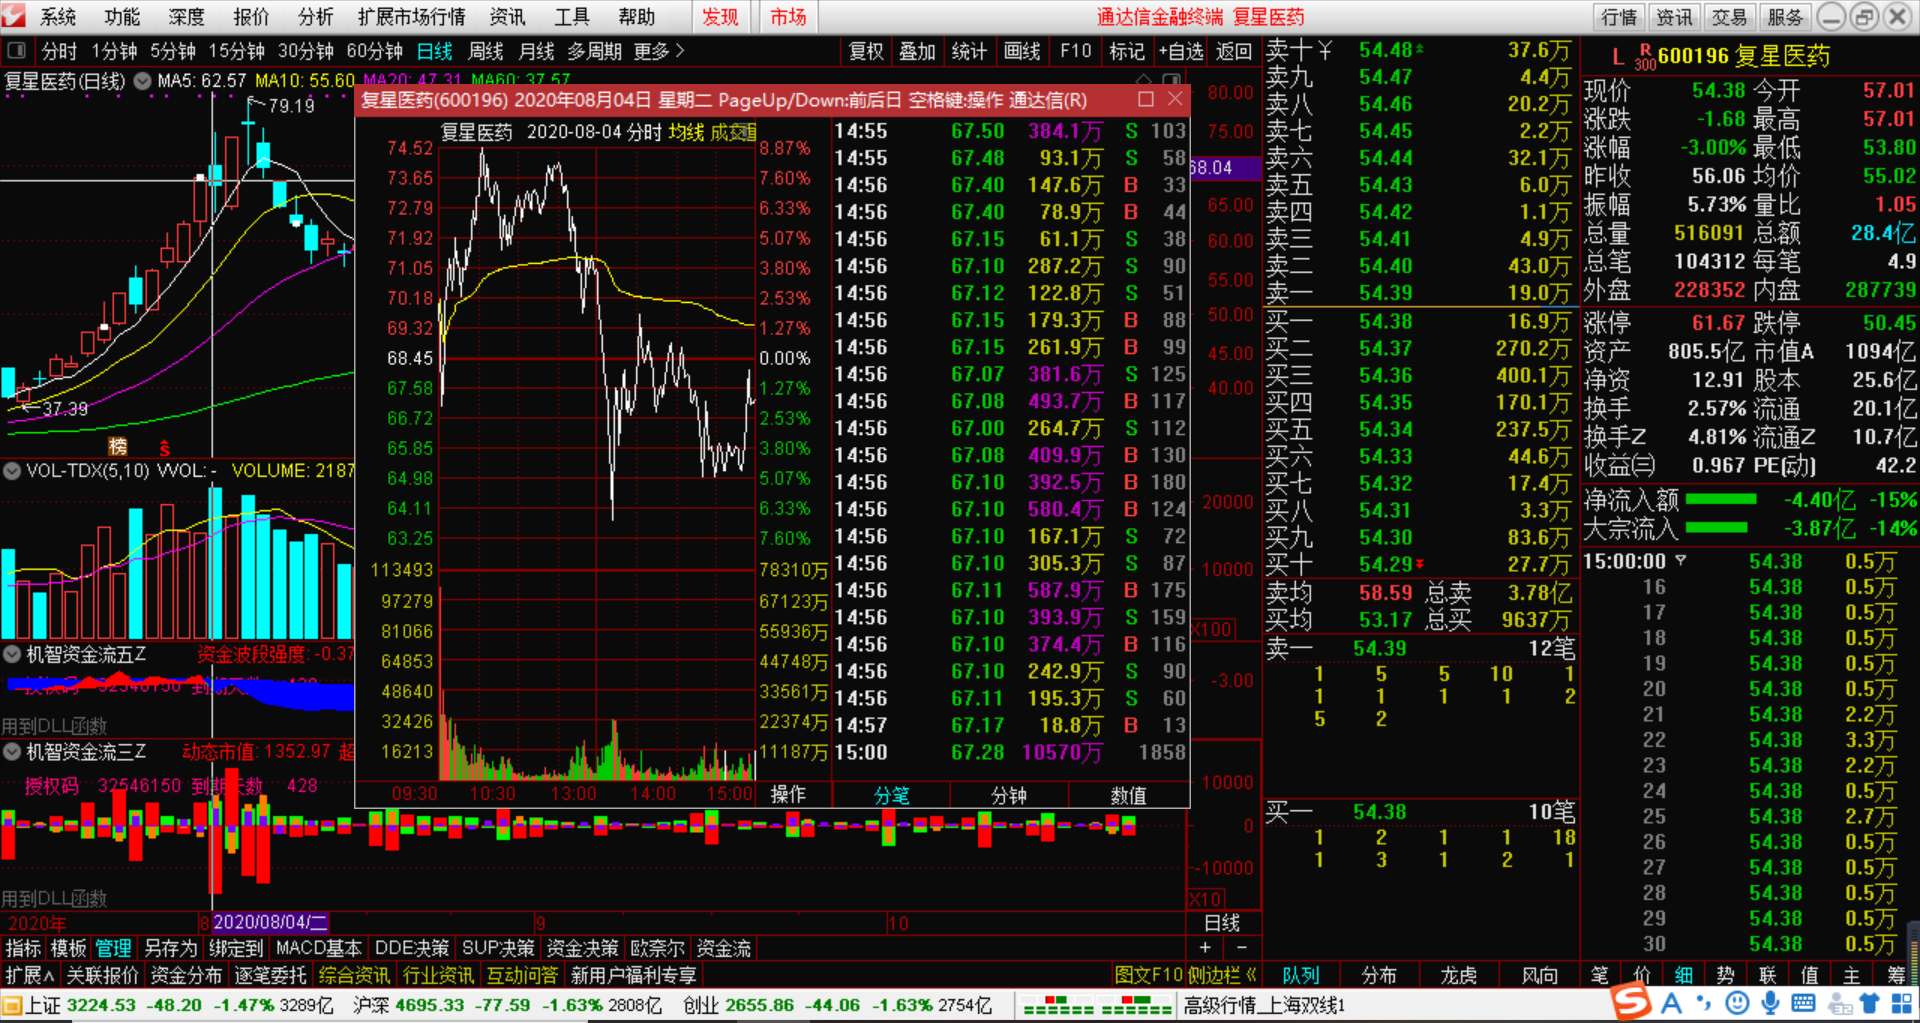Click the 净流入额 green bar
Viewport: 1920px width, 1023px height.
(x=1721, y=499)
